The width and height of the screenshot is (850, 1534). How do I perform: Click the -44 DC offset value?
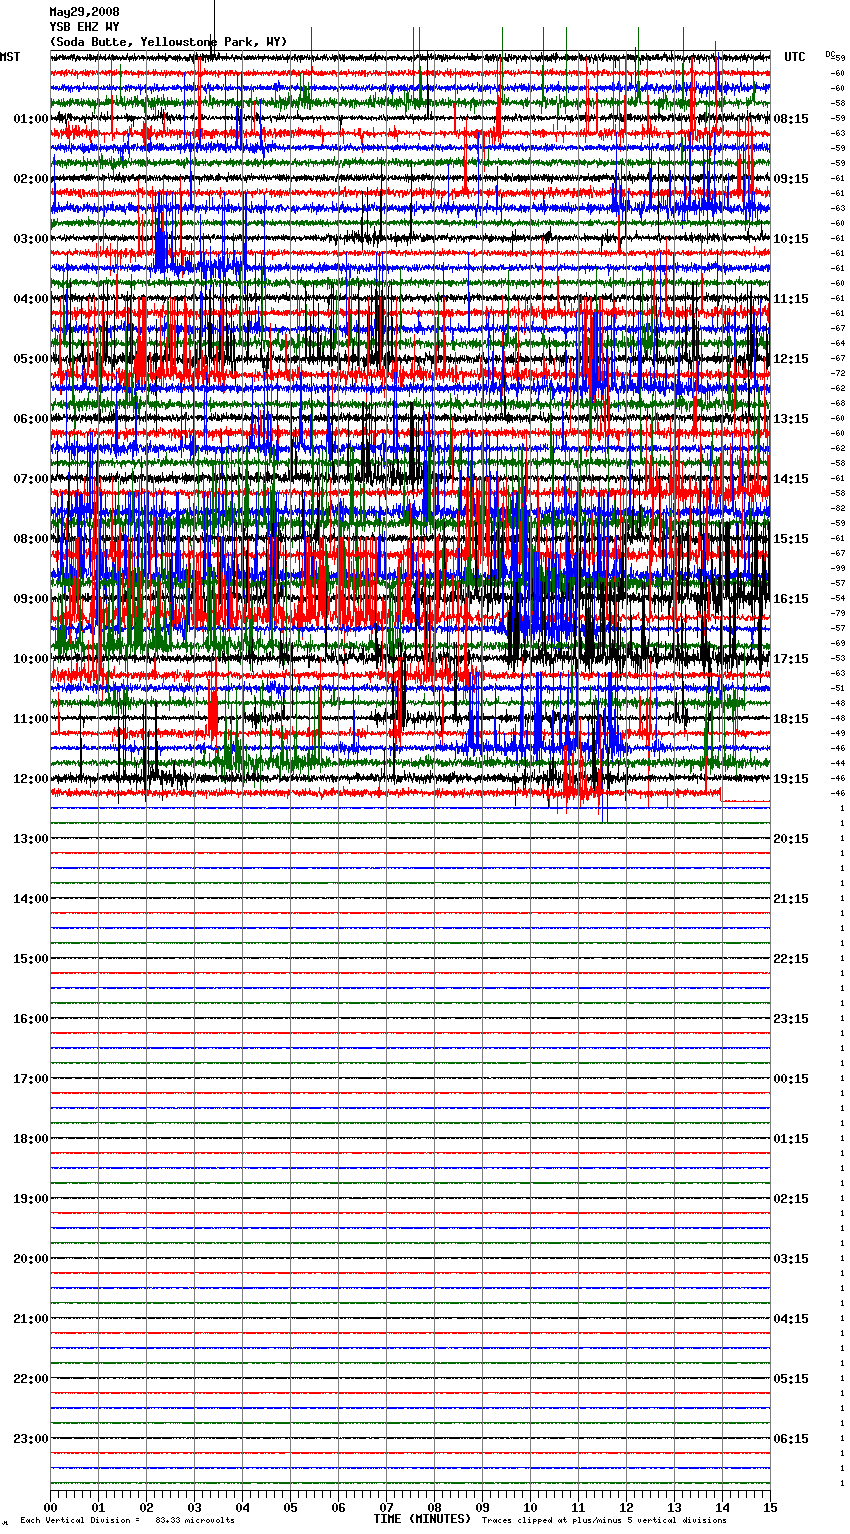838,763
